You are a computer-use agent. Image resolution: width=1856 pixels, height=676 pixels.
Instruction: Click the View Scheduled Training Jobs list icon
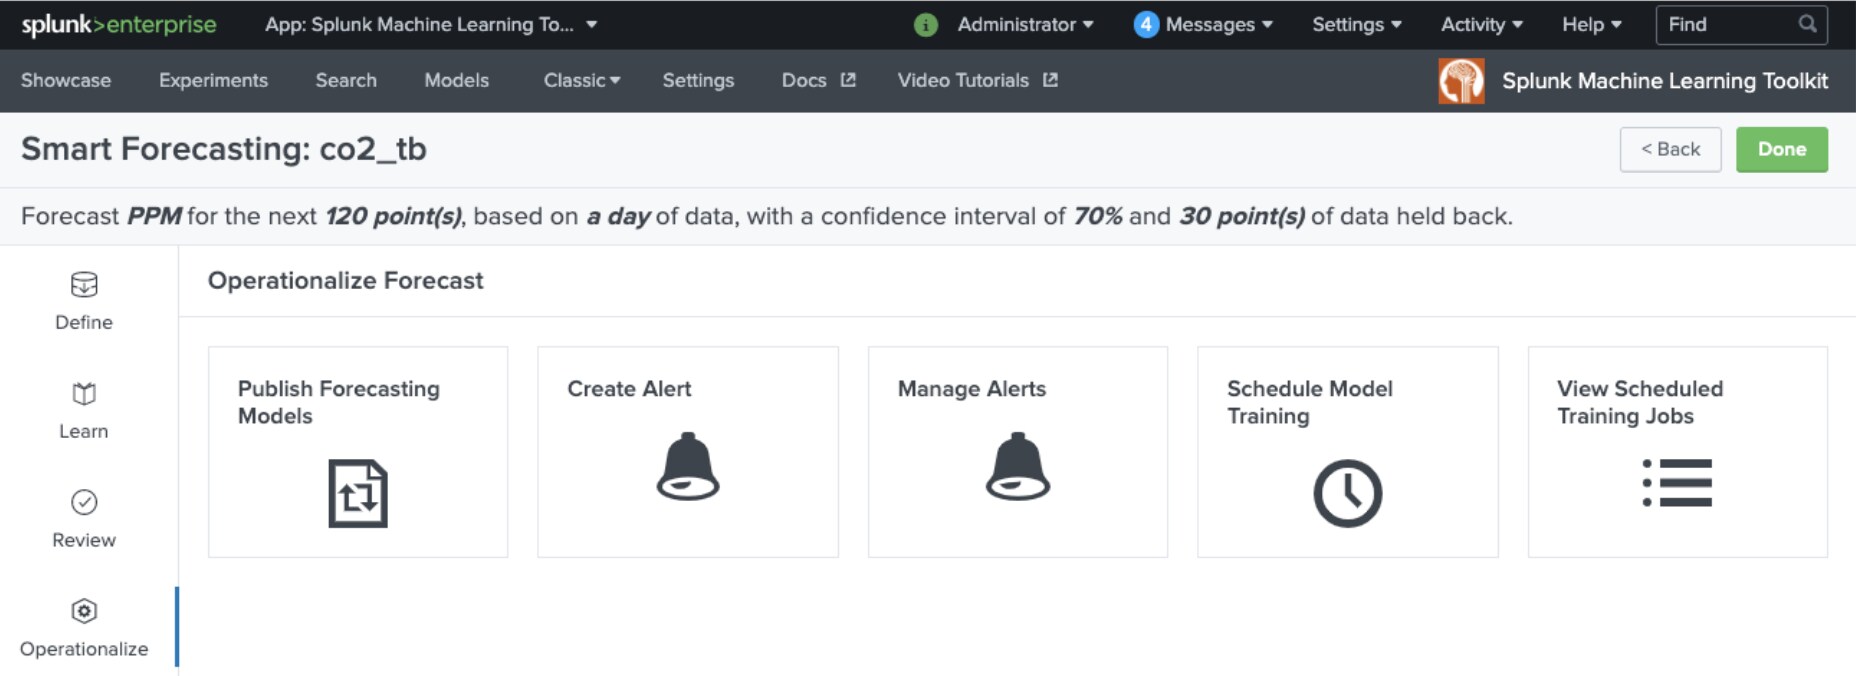click(1677, 483)
